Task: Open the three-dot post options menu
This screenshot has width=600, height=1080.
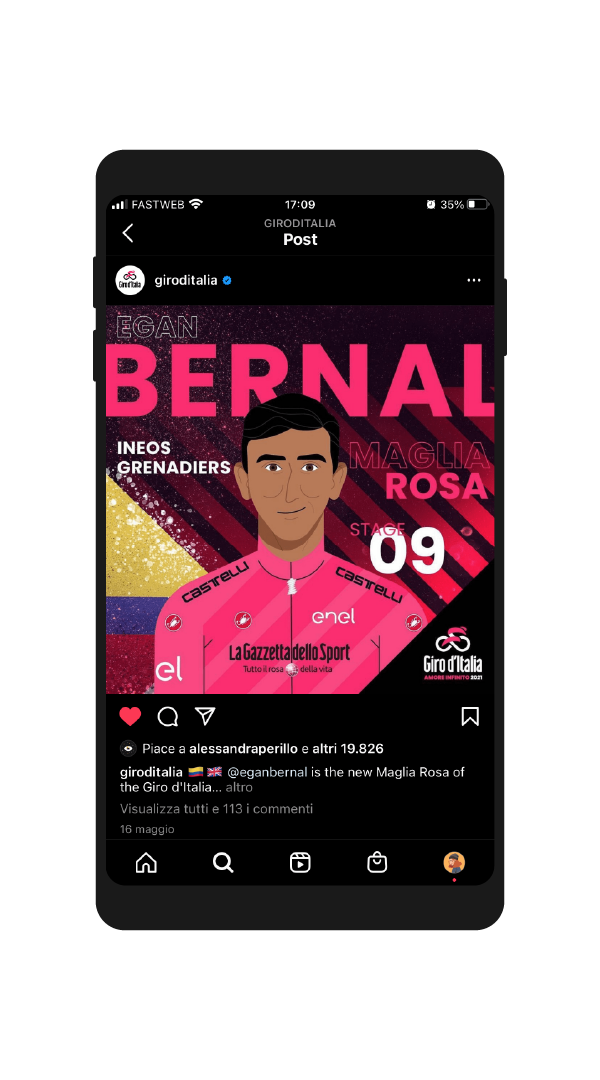Action: [x=474, y=280]
